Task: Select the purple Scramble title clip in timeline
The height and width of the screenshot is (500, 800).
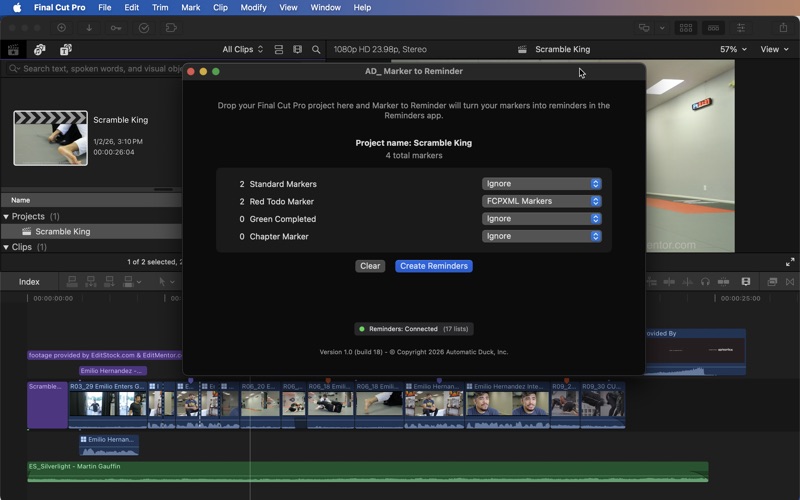Action: [47, 405]
